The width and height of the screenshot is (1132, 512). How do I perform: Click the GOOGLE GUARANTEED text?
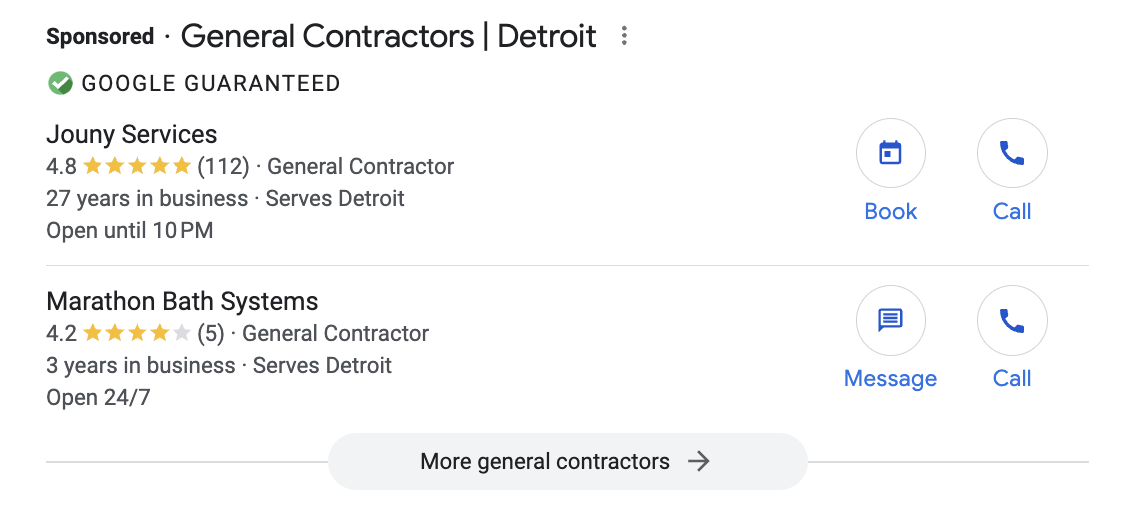pos(210,84)
